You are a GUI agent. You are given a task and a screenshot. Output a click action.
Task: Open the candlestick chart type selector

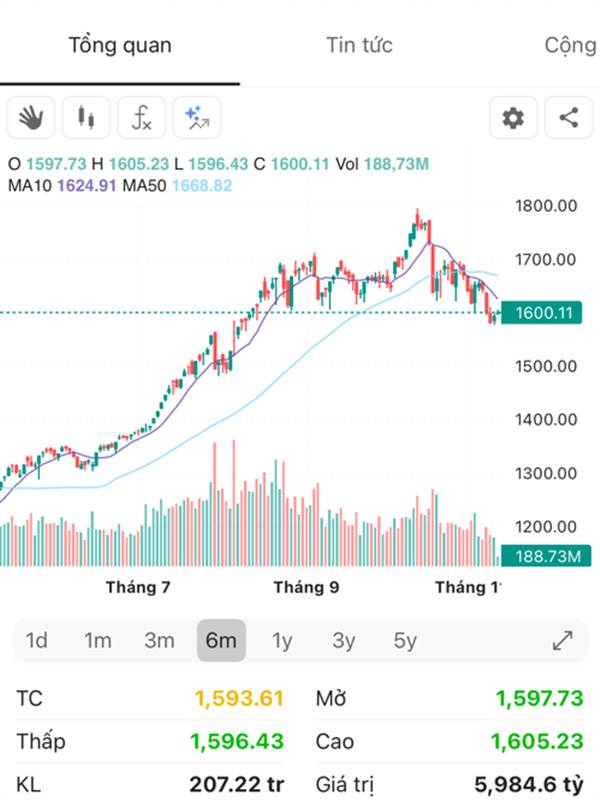[x=87, y=119]
